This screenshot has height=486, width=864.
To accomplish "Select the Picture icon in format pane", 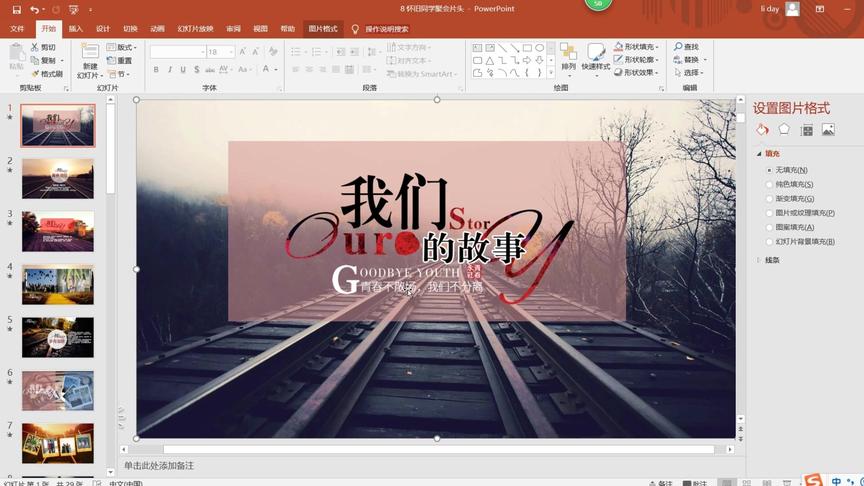I will (x=828, y=129).
